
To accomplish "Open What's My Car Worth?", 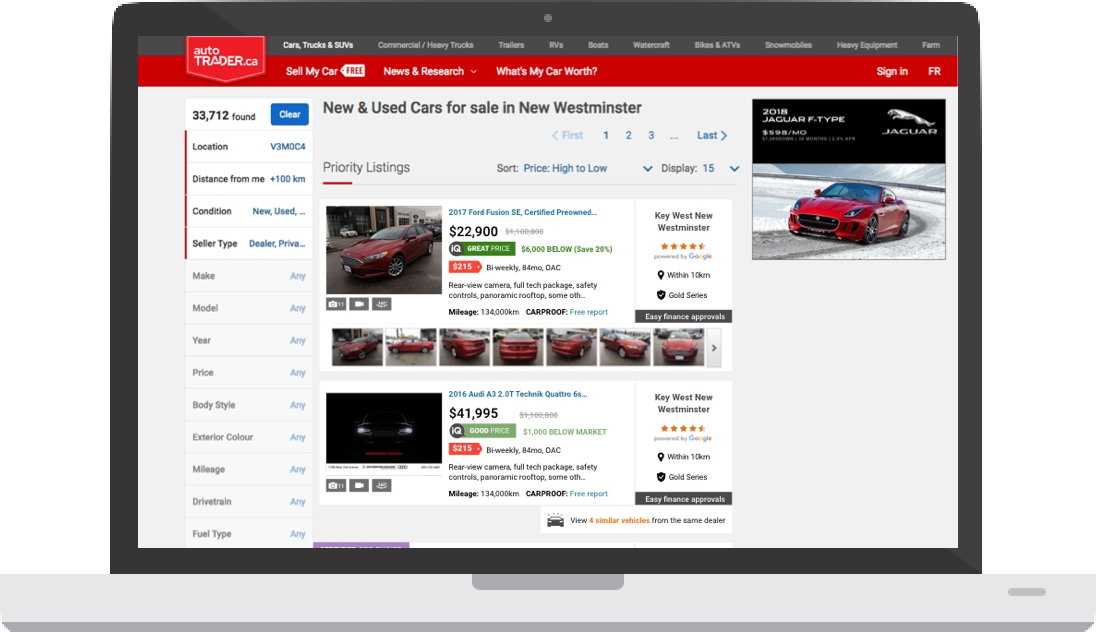I will click(x=547, y=71).
